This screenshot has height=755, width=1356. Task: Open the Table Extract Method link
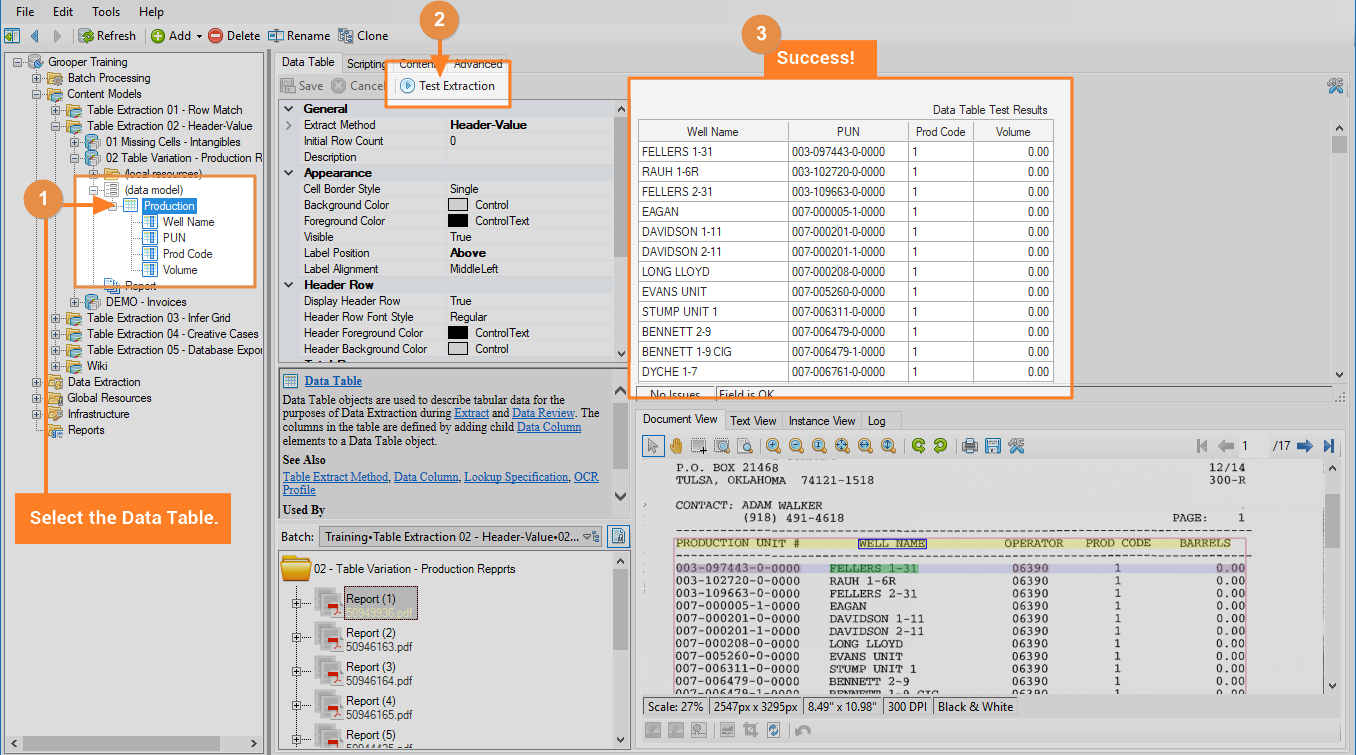[x=334, y=477]
